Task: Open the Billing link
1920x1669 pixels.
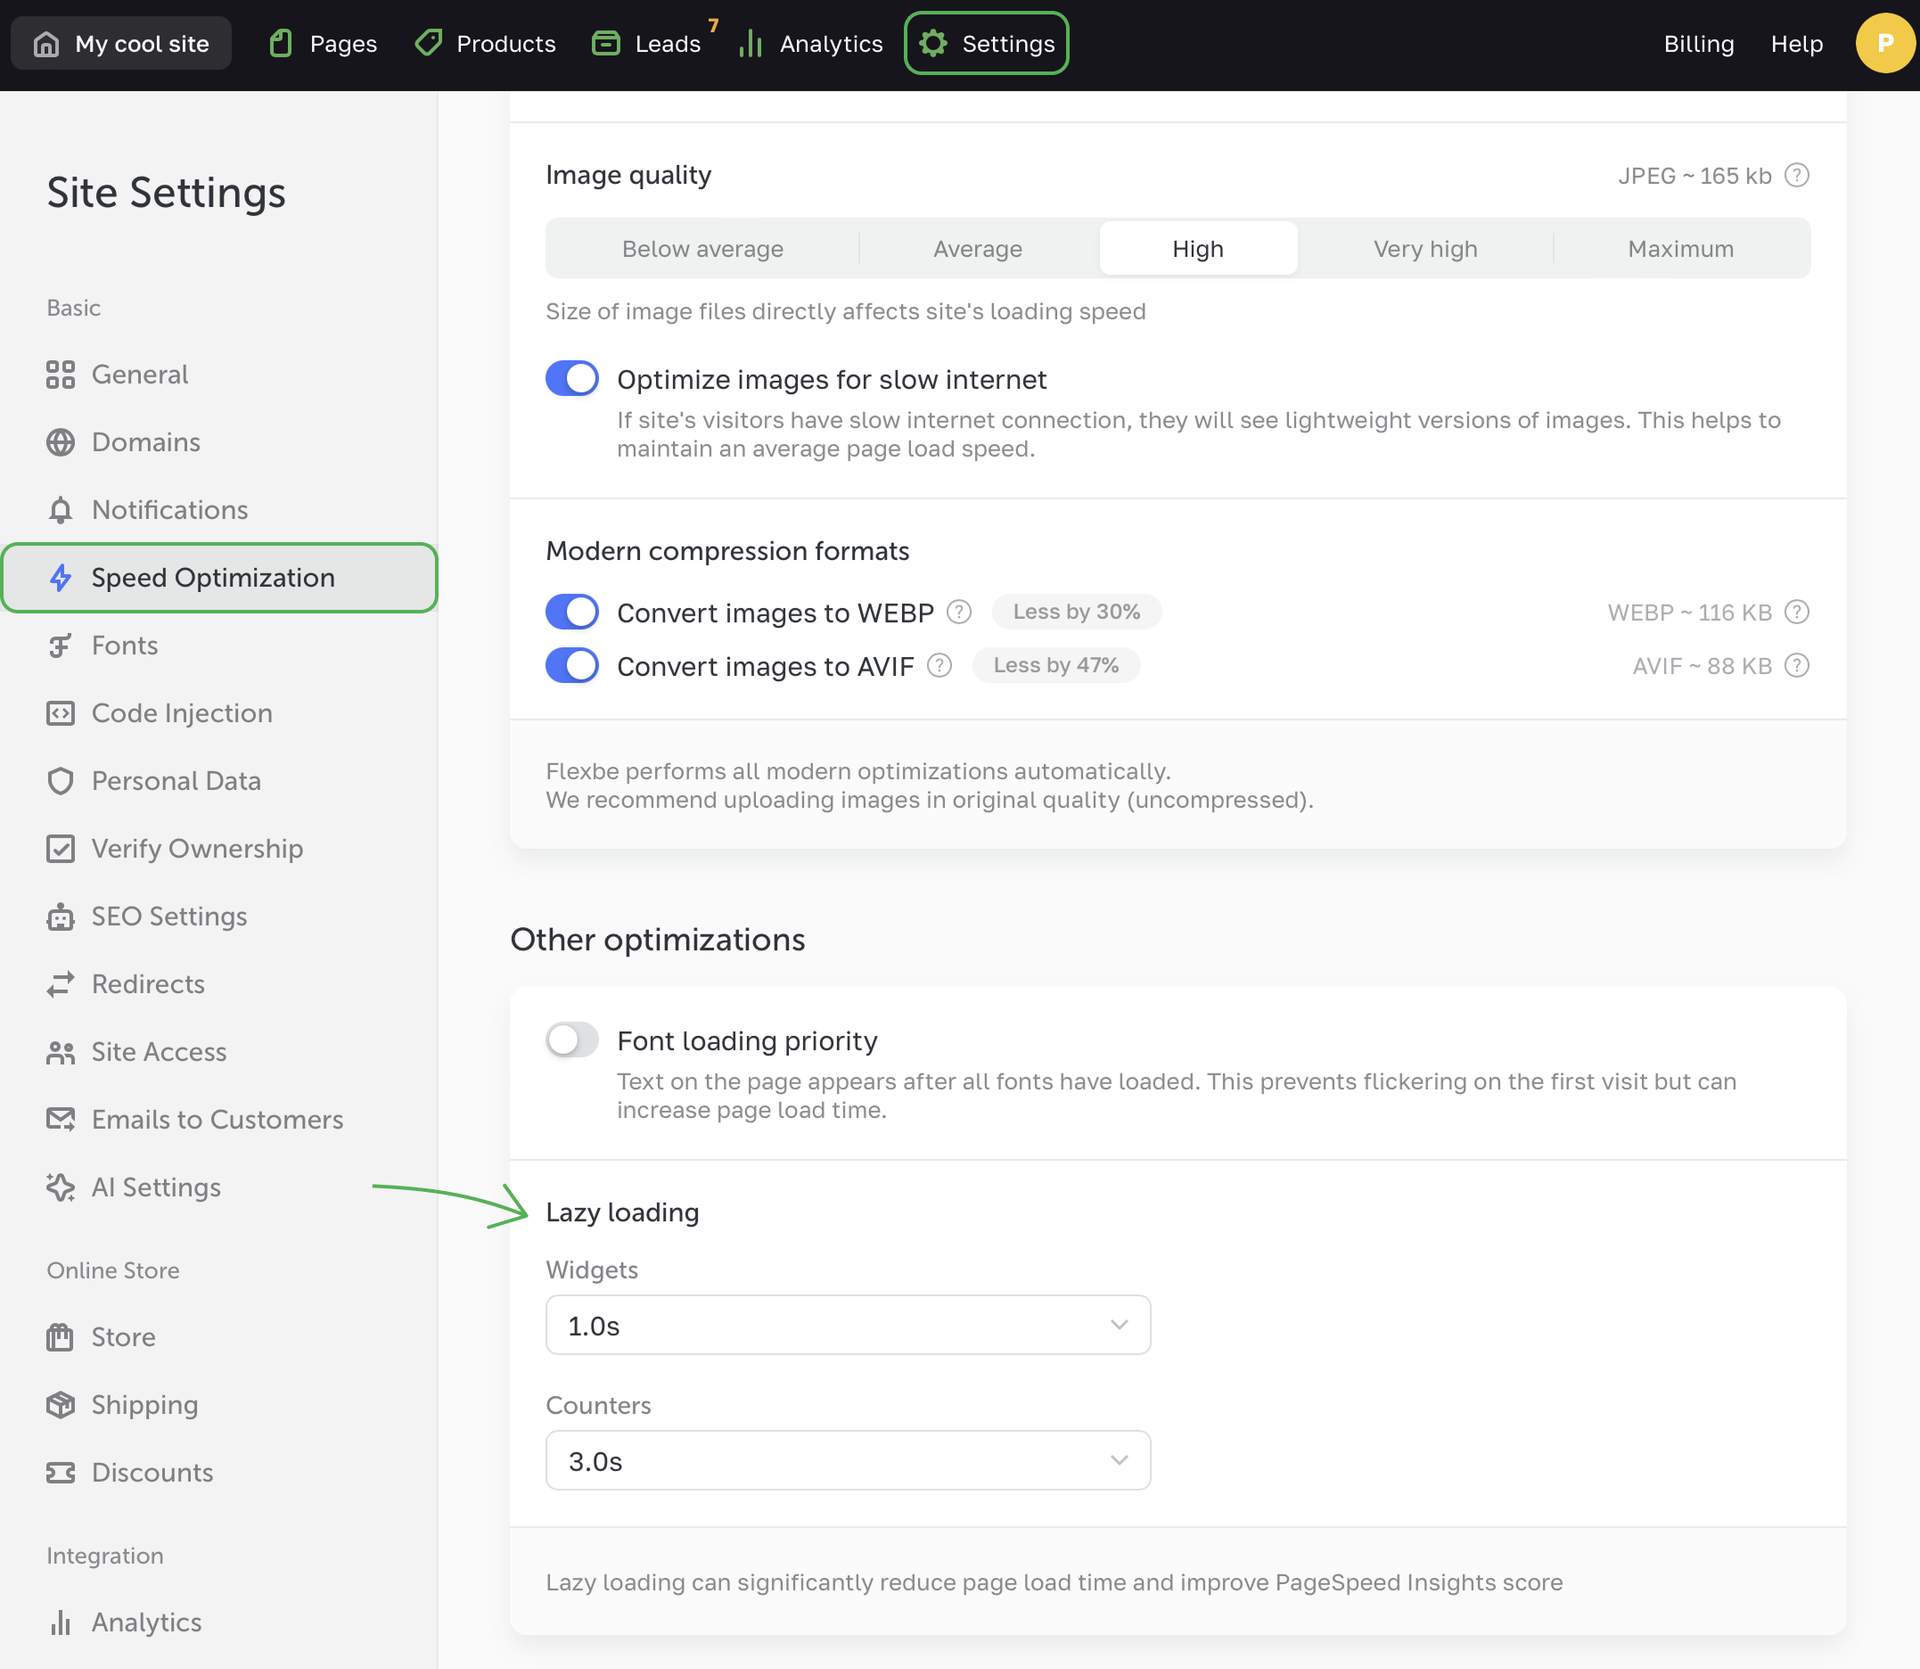Action: pos(1698,44)
